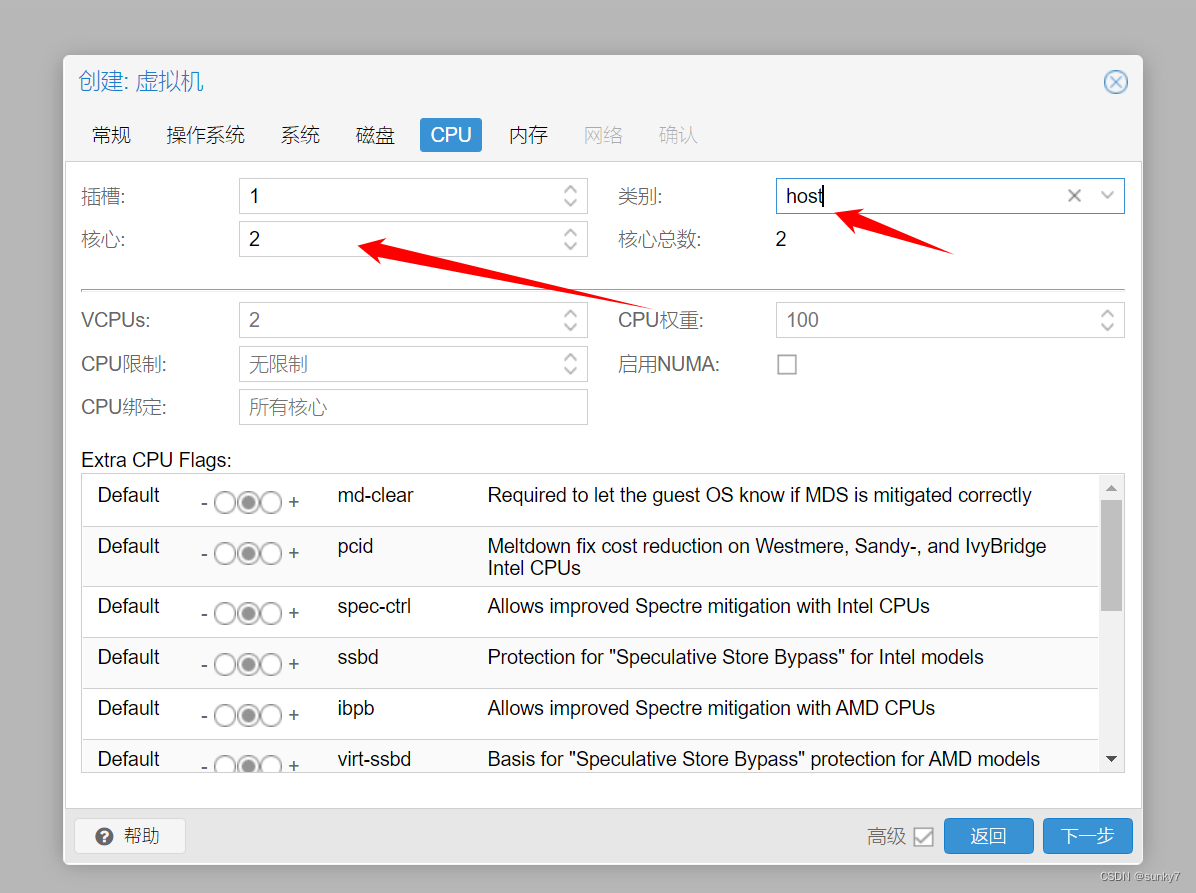Decrease 核心 value with the down stepper arrow
Screen dimensions: 1196x893
pyautogui.click(x=569, y=245)
